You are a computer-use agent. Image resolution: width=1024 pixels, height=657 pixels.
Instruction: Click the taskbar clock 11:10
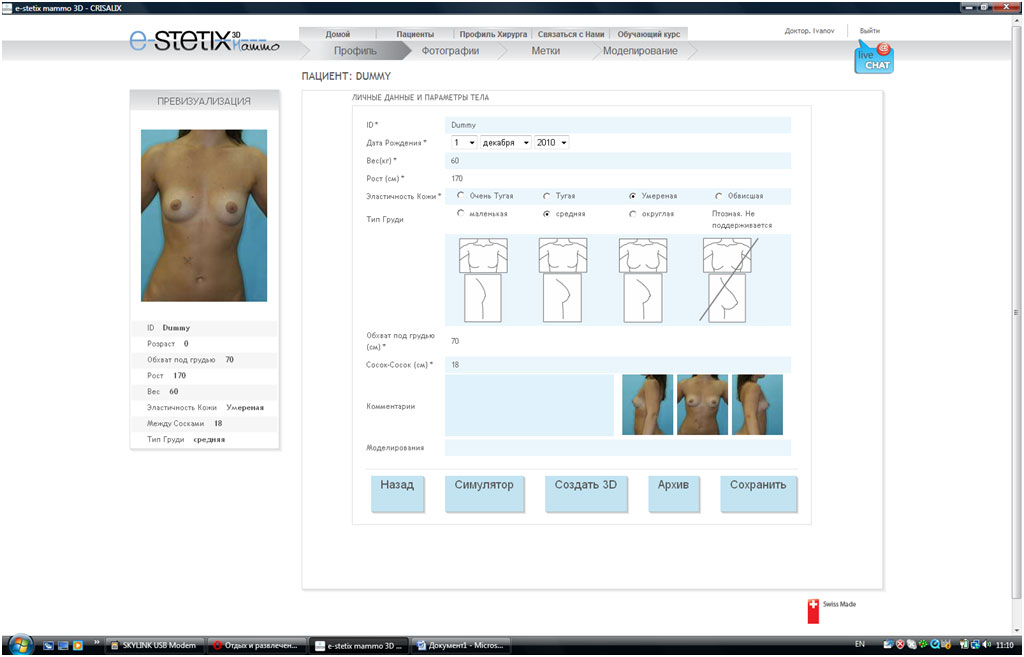[x=1004, y=645]
